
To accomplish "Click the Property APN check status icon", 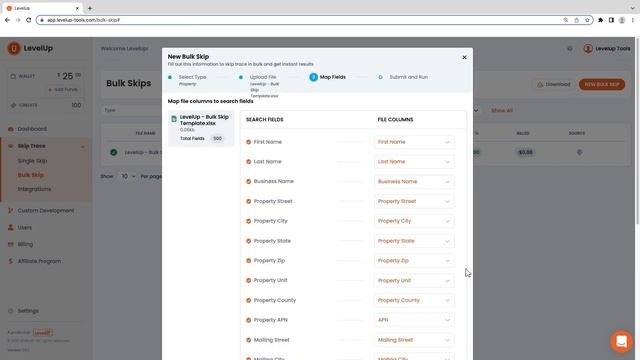I will tap(248, 320).
